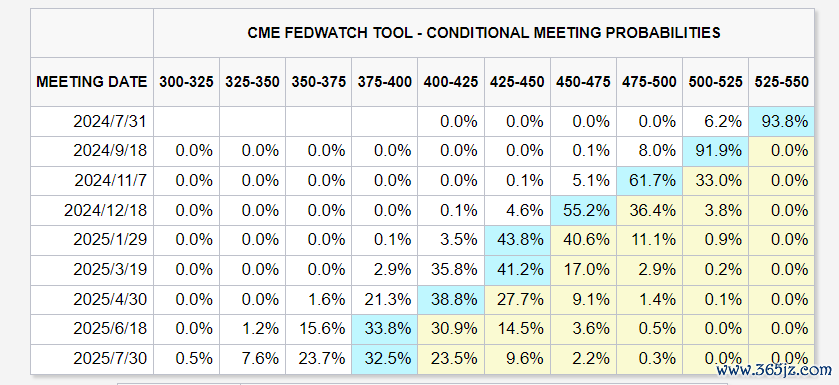Image resolution: width=839 pixels, height=385 pixels.
Task: Click the CME FedWatch Tool table title
Action: [x=484, y=33]
